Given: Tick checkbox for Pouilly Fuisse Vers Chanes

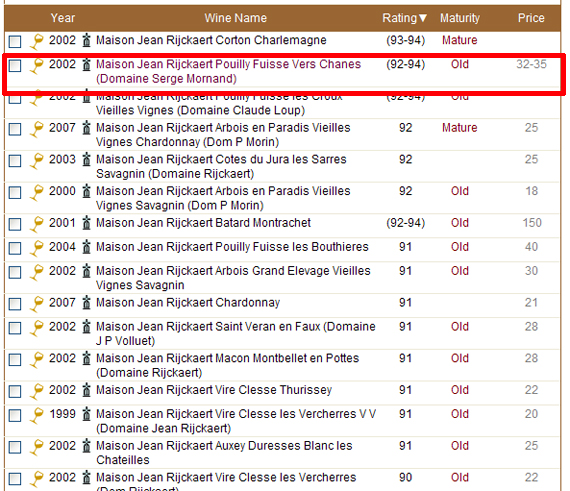Looking at the screenshot, I should 15,66.
